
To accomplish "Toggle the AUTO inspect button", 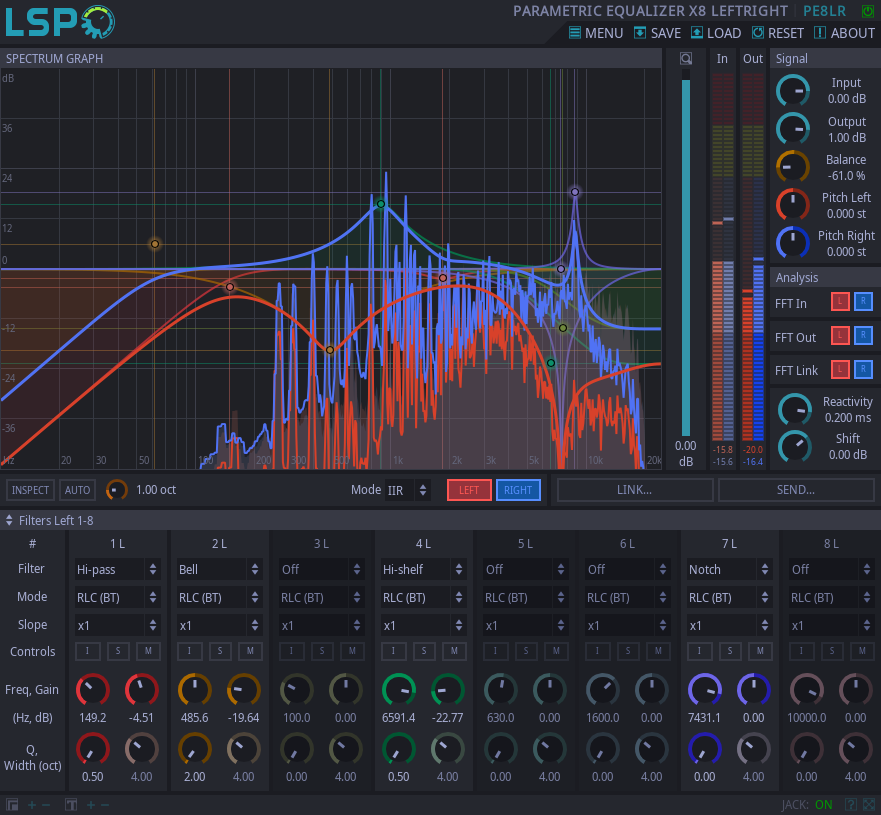I will click(x=78, y=490).
